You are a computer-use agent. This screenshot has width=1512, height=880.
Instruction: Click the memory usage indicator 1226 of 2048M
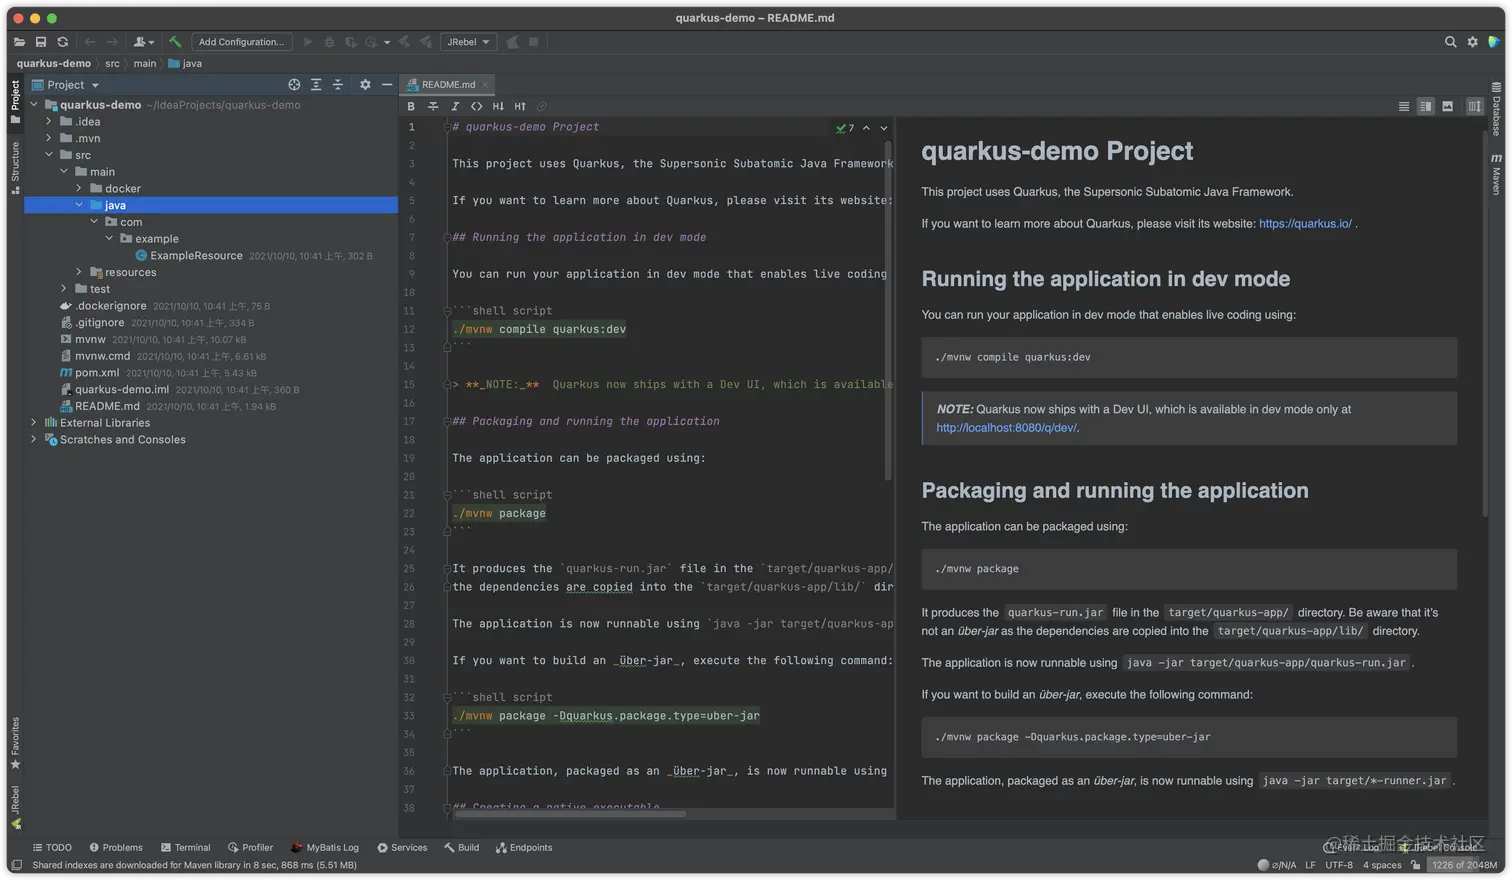[1463, 865]
